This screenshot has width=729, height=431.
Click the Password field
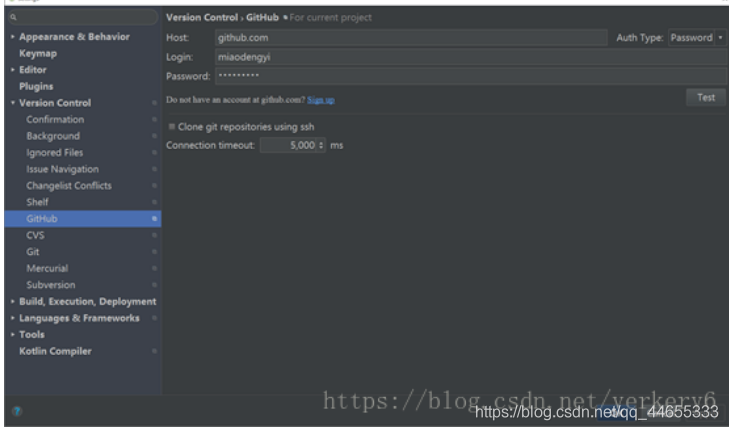point(471,76)
